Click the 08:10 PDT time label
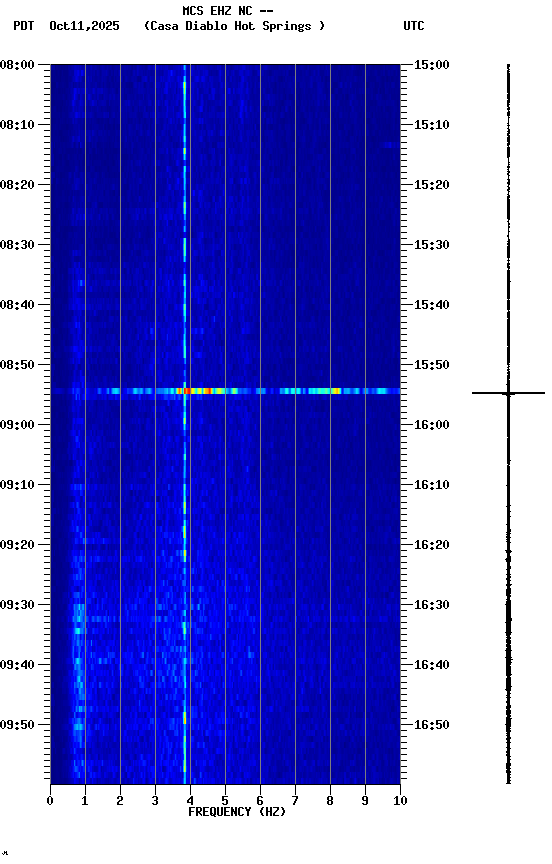 pyautogui.click(x=17, y=125)
